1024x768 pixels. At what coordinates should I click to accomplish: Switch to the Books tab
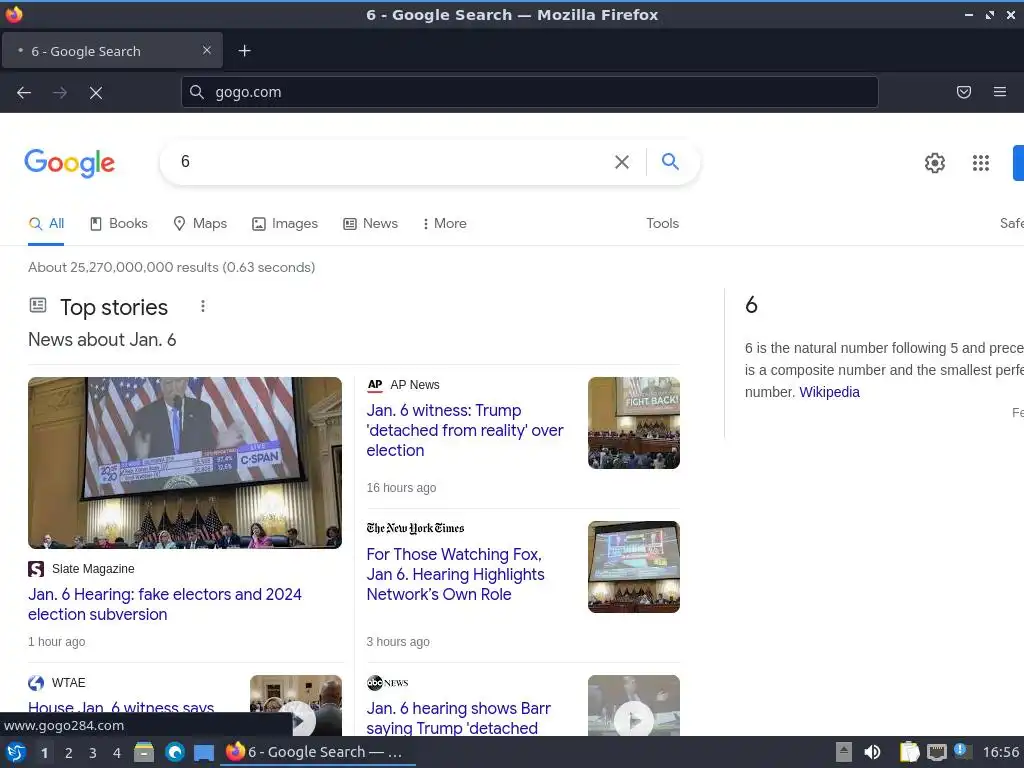pyautogui.click(x=119, y=223)
